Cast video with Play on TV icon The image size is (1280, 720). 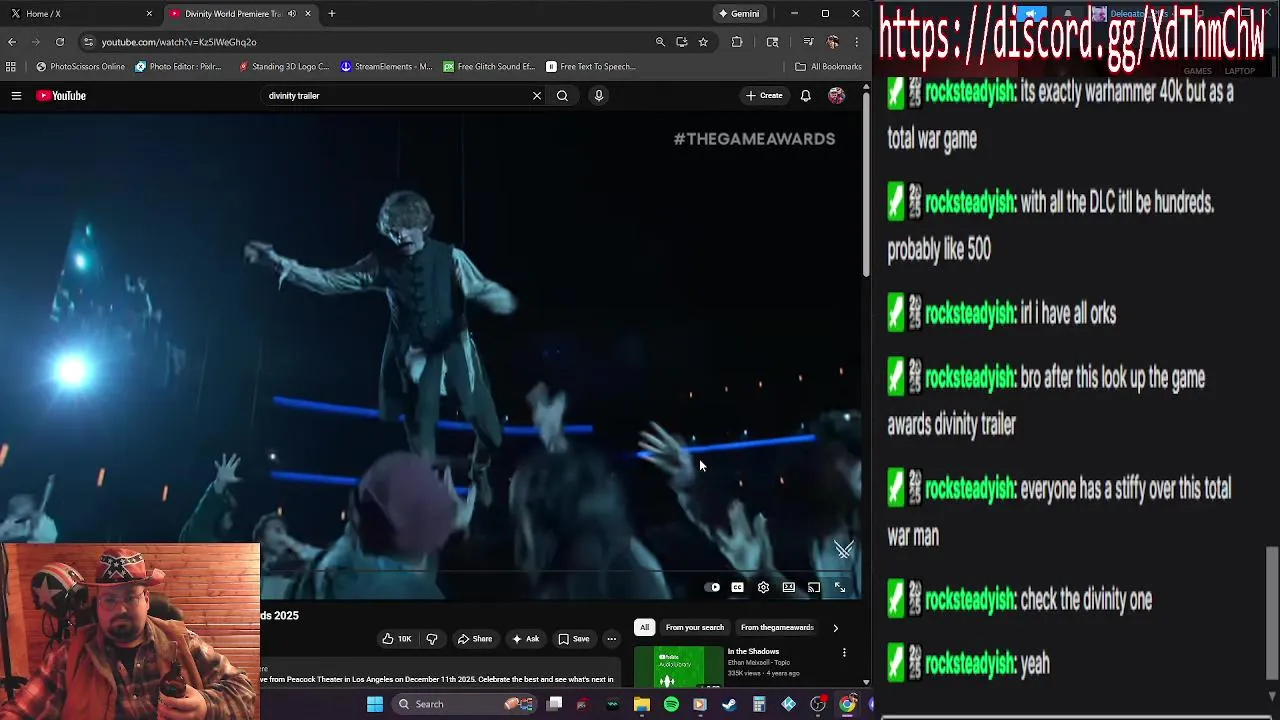tap(814, 588)
